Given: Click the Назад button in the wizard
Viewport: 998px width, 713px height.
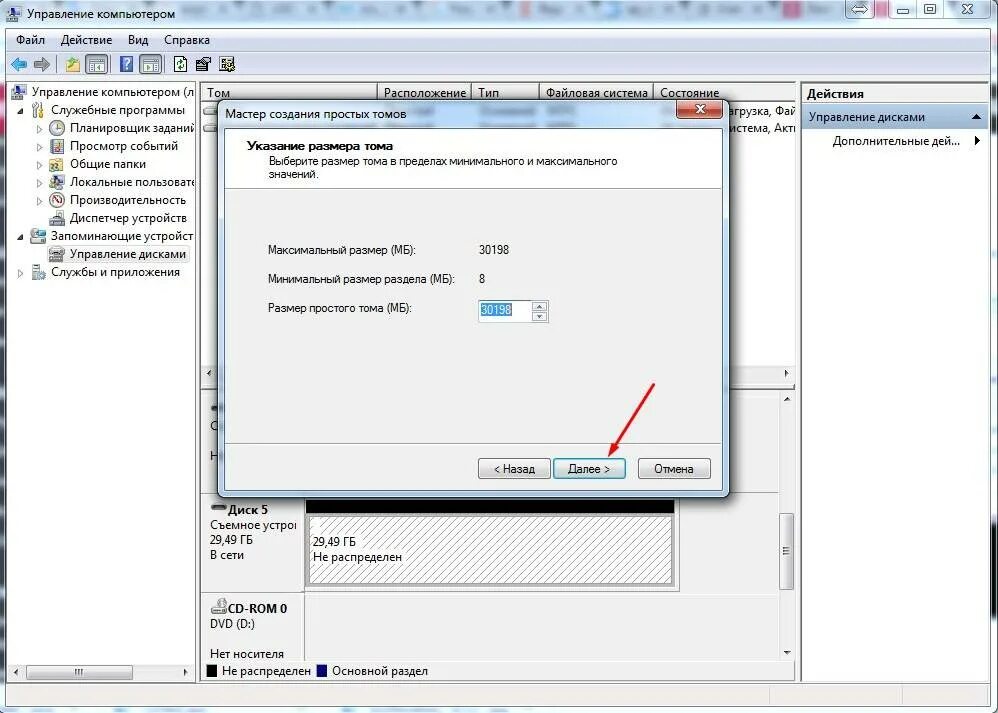Looking at the screenshot, I should [514, 469].
